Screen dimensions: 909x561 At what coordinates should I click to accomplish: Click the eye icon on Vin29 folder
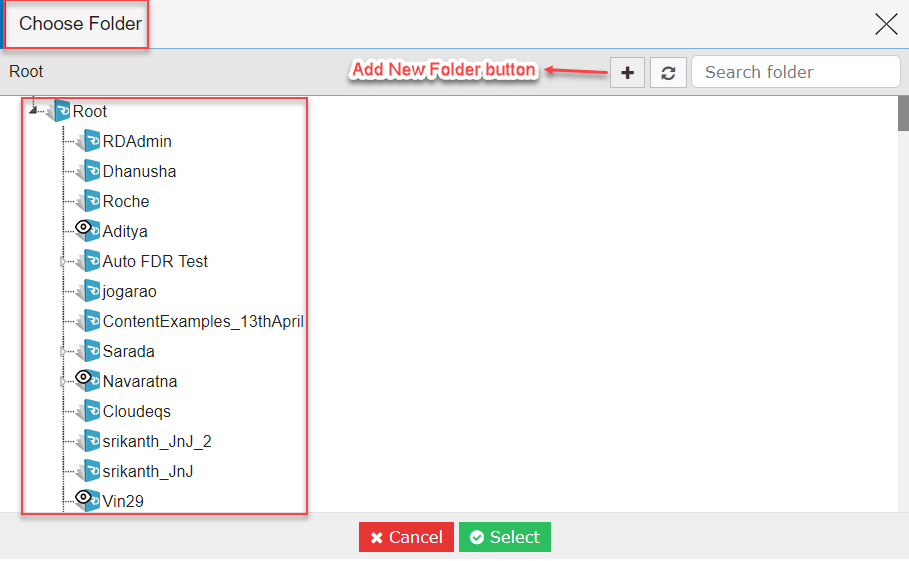click(83, 497)
